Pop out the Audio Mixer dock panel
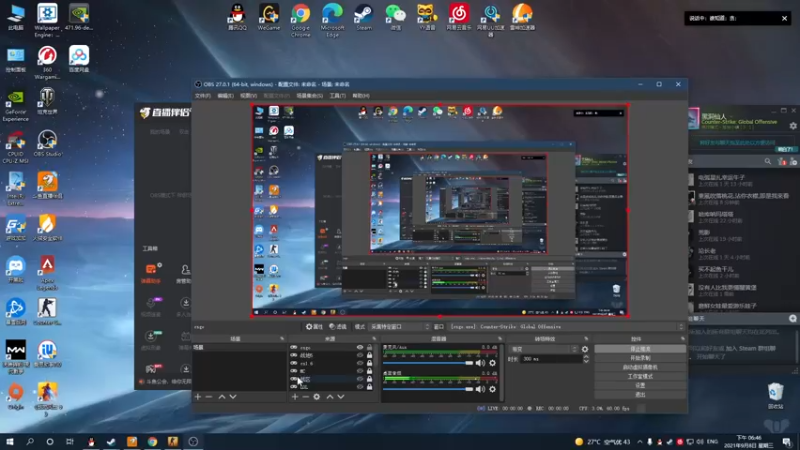Image resolution: width=800 pixels, height=450 pixels. tap(499, 339)
